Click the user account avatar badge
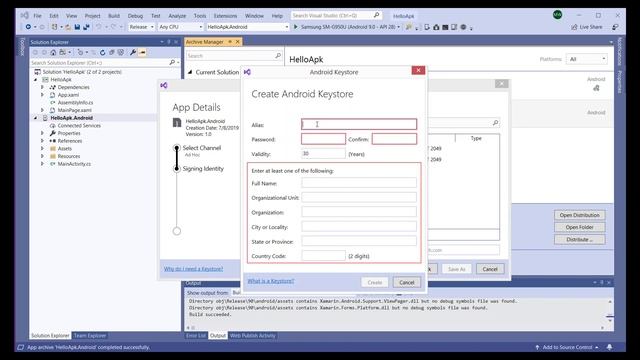This screenshot has width=640, height=360. [557, 15]
